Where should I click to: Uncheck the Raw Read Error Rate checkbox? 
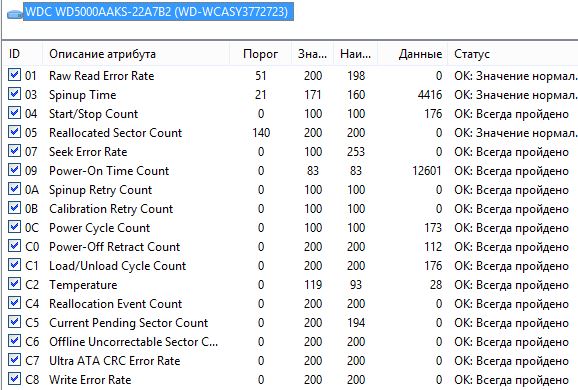click(x=14, y=75)
